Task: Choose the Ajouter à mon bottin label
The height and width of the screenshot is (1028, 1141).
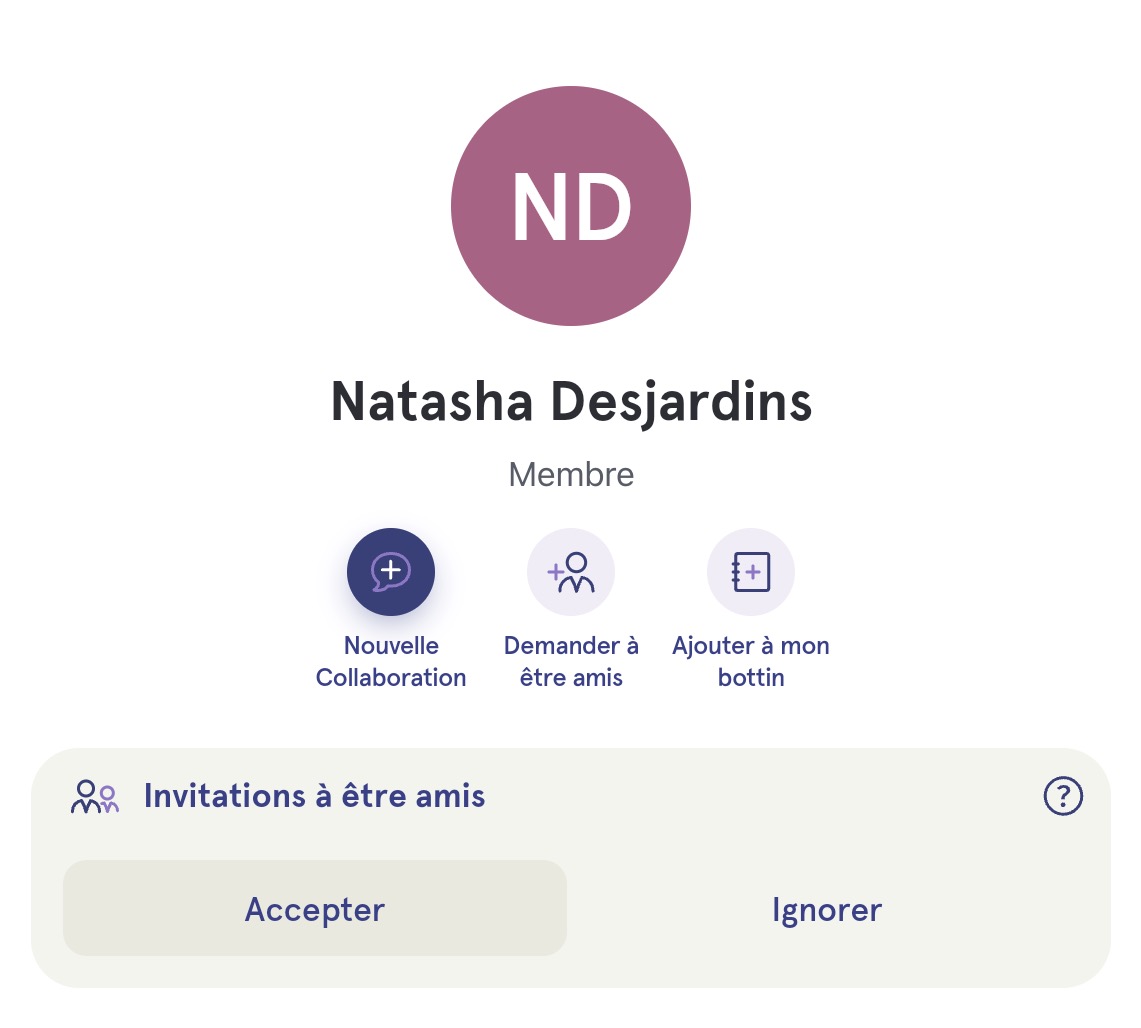Action: pos(751,661)
